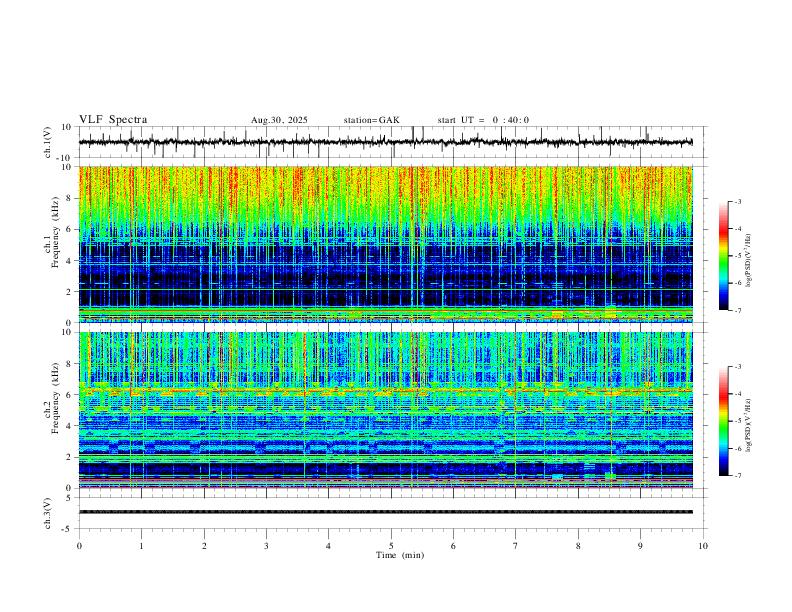Click the "Time (min)" axis label
Screen dimensions: 792x612
[400, 555]
